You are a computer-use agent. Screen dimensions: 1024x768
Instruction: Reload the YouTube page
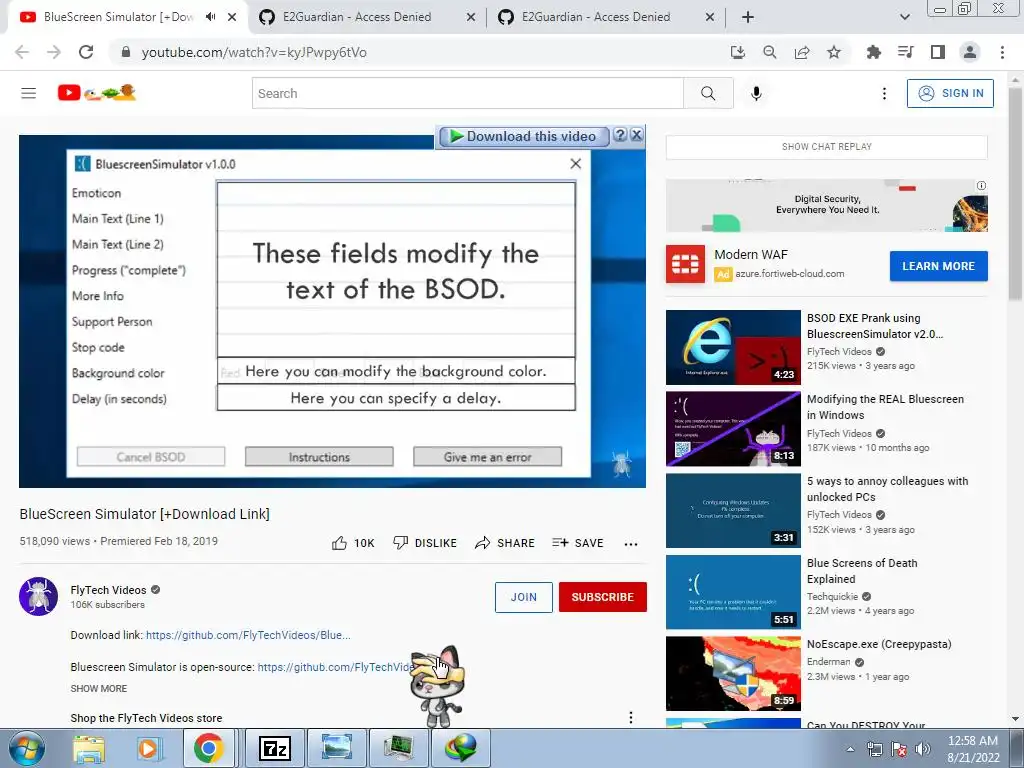pyautogui.click(x=86, y=52)
